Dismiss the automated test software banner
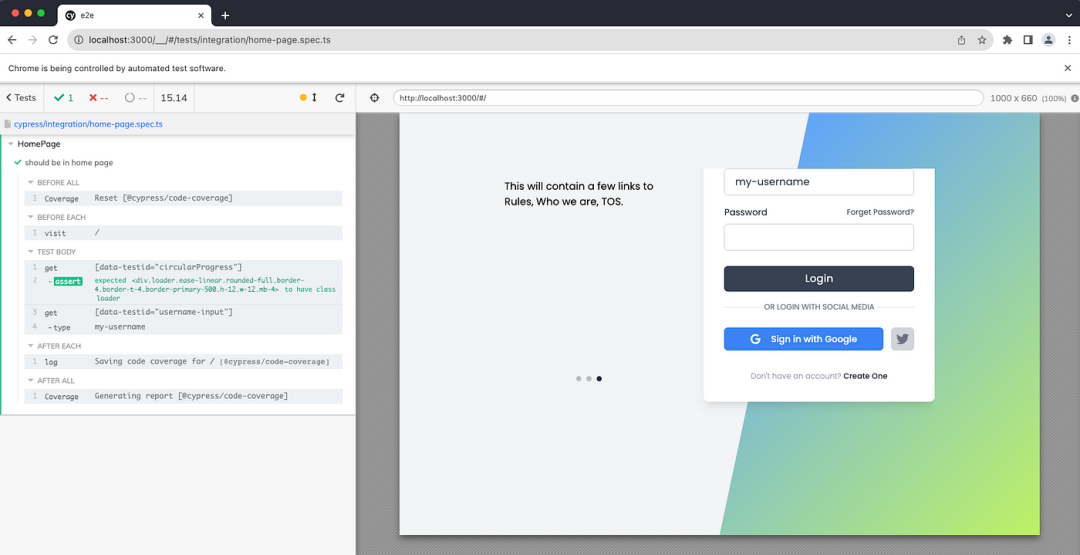Viewport: 1080px width, 555px height. (x=1068, y=68)
